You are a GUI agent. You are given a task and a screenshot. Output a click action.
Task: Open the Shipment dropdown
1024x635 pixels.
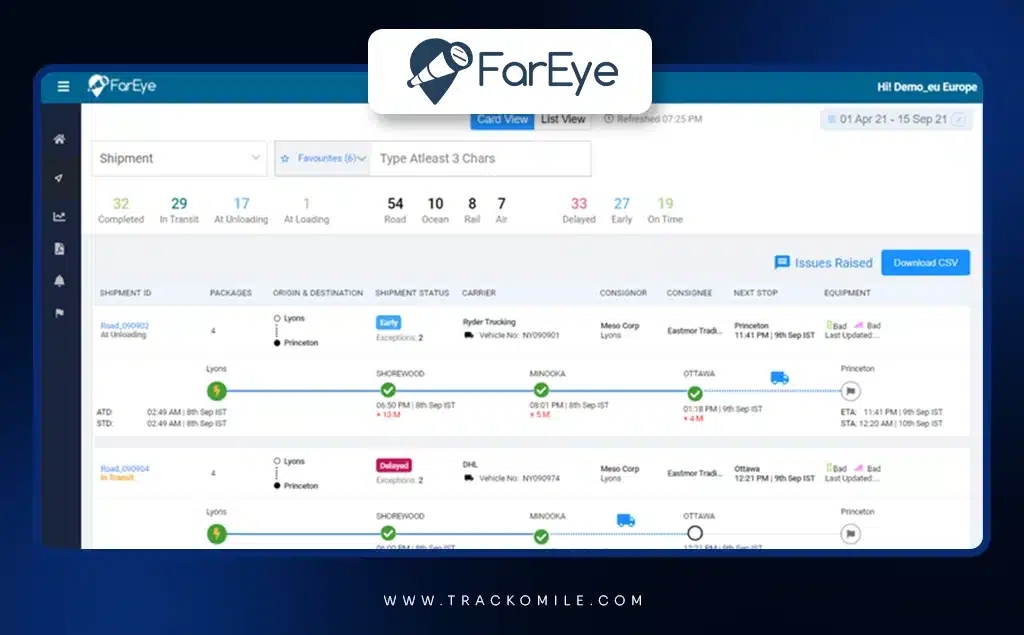point(180,159)
